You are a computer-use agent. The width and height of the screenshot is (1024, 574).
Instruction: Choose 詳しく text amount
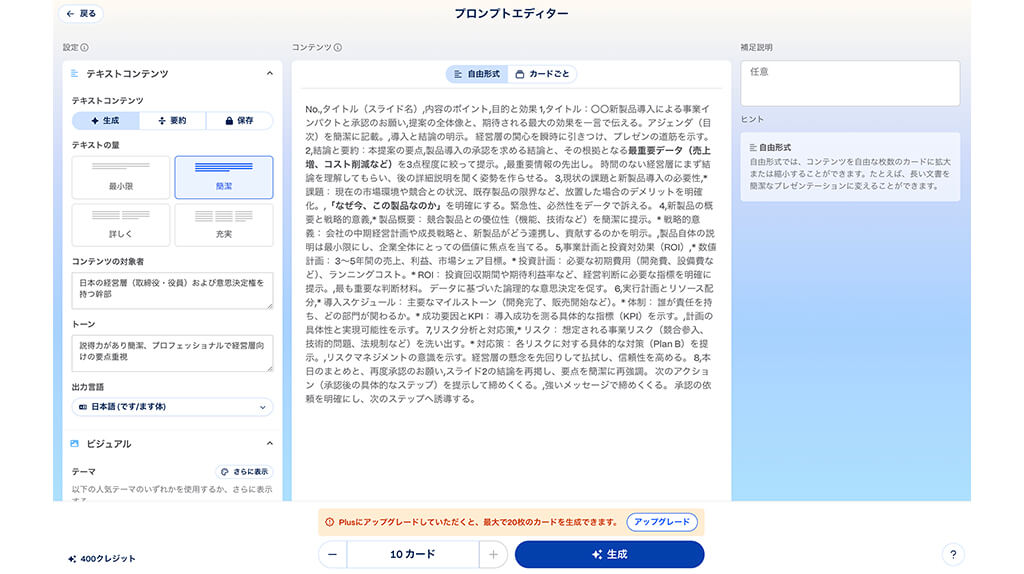click(x=121, y=225)
